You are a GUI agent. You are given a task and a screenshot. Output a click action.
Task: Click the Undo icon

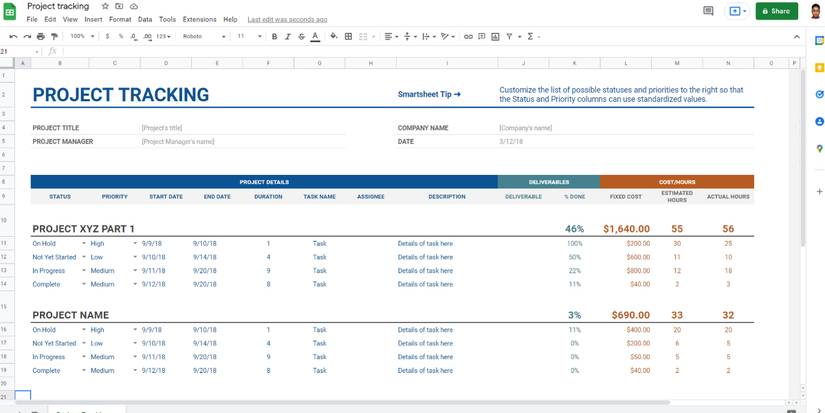(x=13, y=37)
